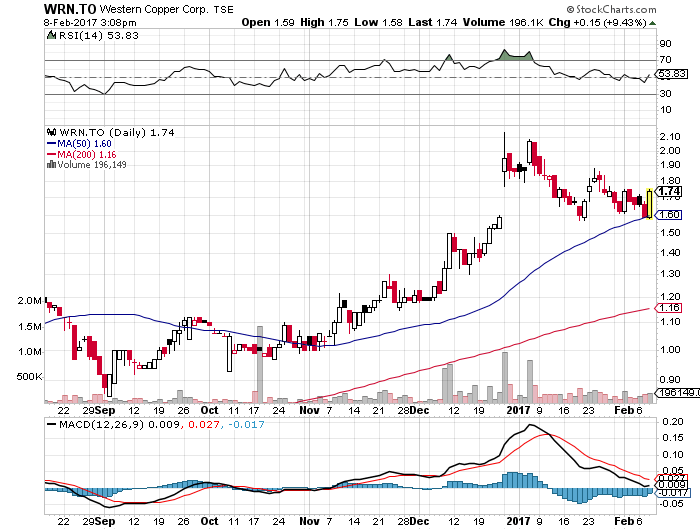Click the blue -0.017 MACD axis tag

pos(672,492)
